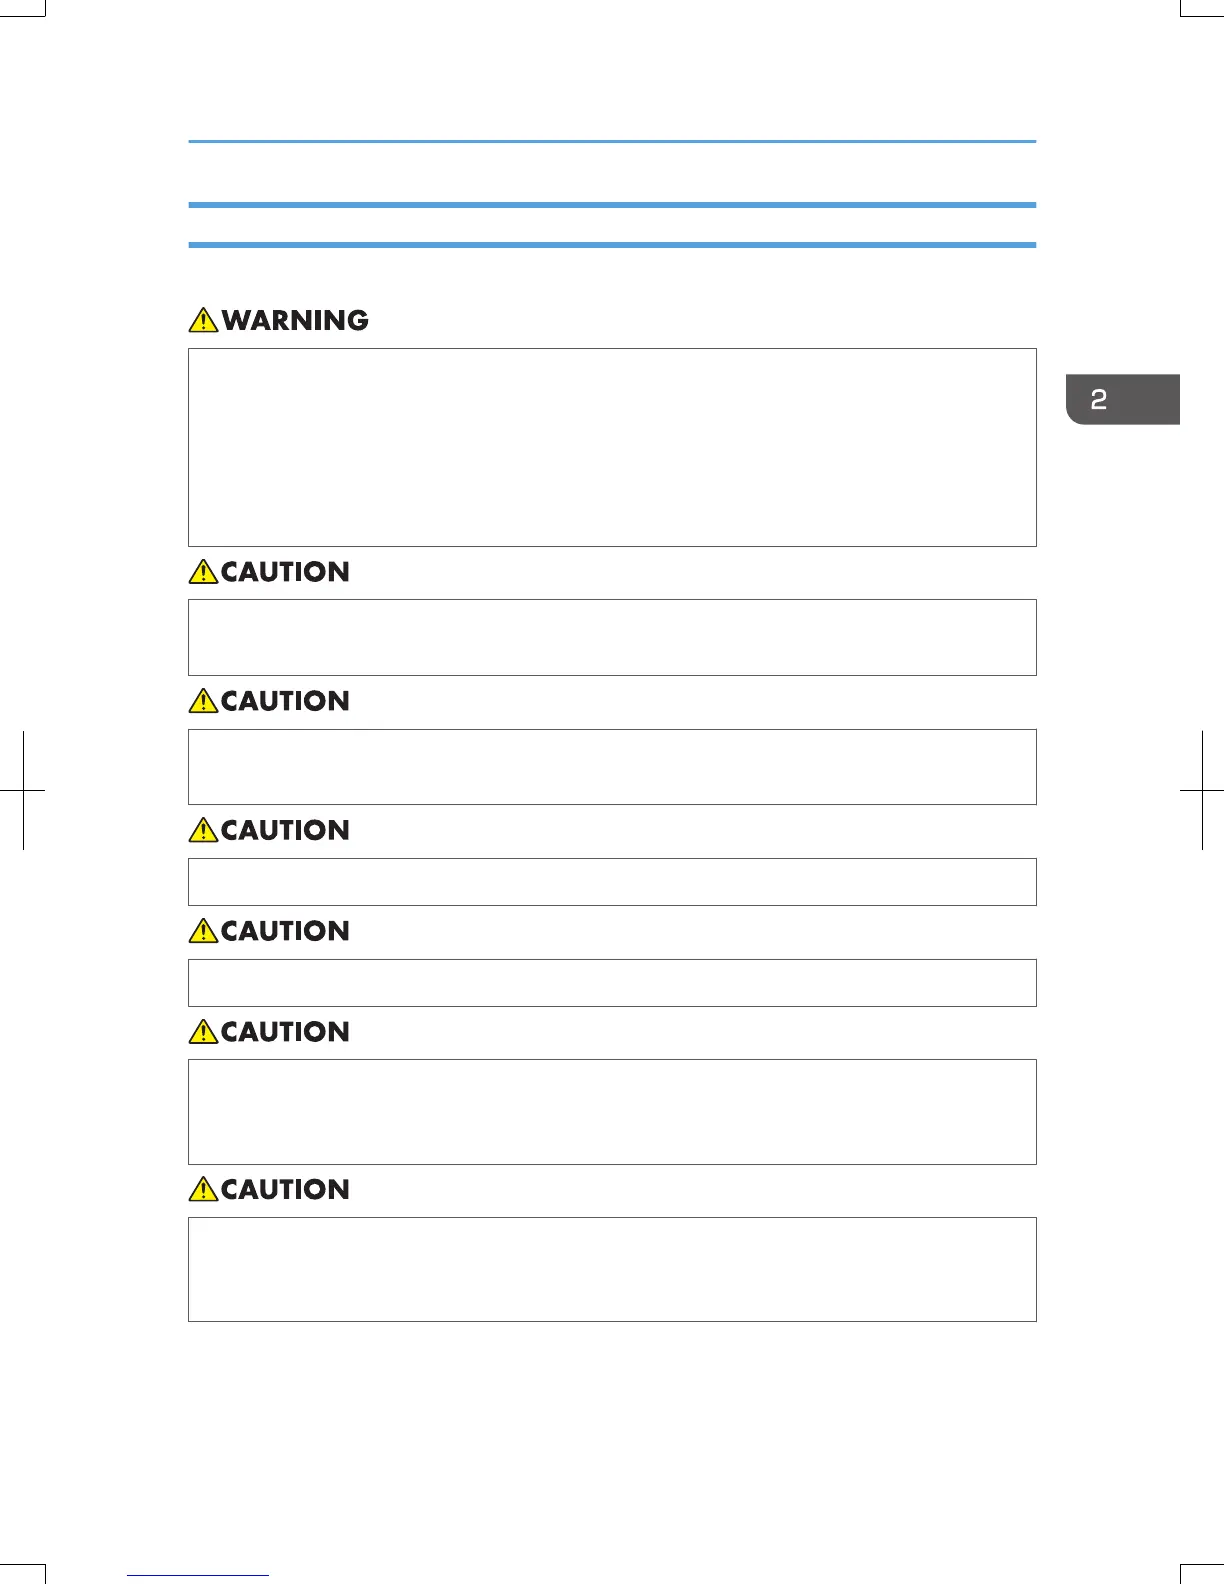
Task: Click the fourth CAUTION triangle icon
Action: (x=203, y=931)
